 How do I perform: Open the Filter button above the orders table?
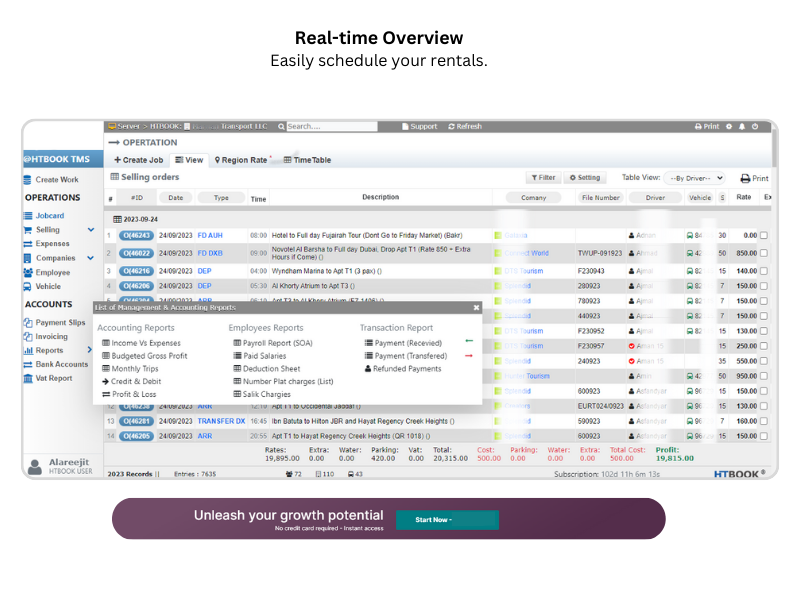[x=543, y=178]
